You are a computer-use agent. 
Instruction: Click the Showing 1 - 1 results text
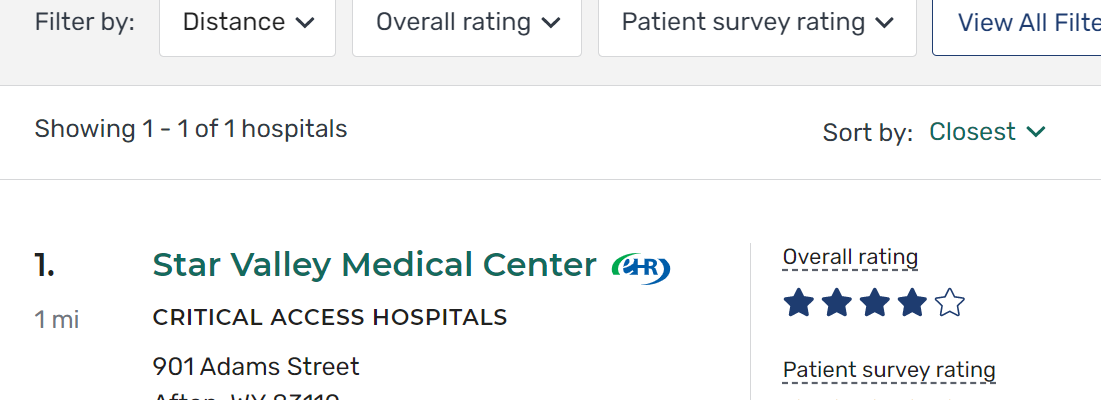pyautogui.click(x=191, y=129)
